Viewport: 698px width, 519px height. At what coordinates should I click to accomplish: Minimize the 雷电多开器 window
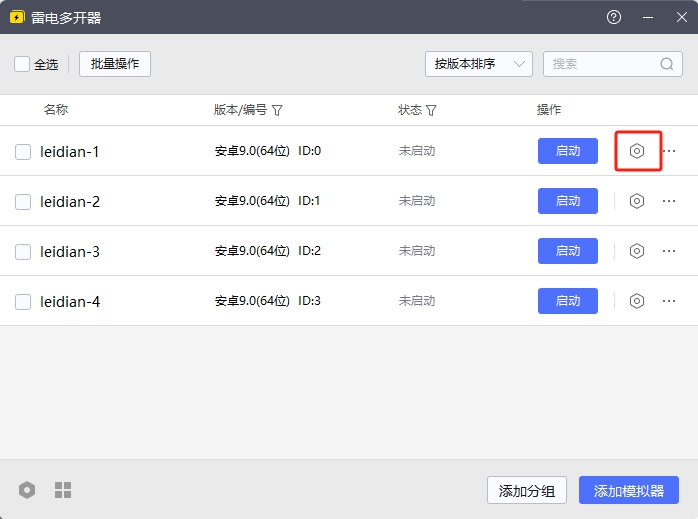coord(648,17)
